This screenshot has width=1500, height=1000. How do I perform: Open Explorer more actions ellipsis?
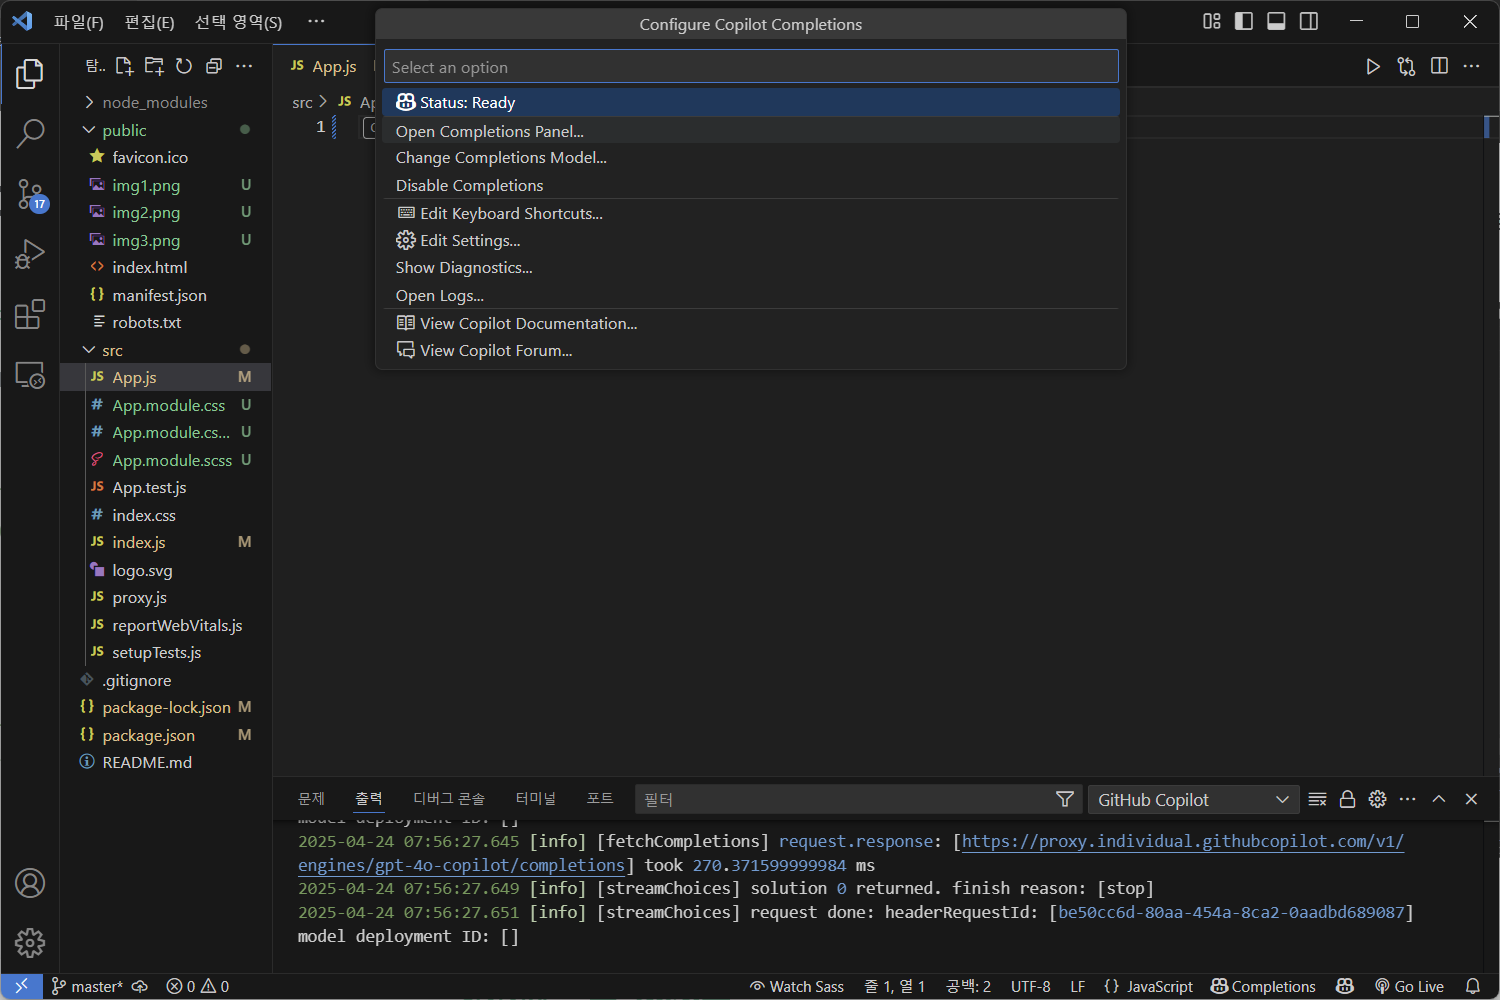pos(244,66)
